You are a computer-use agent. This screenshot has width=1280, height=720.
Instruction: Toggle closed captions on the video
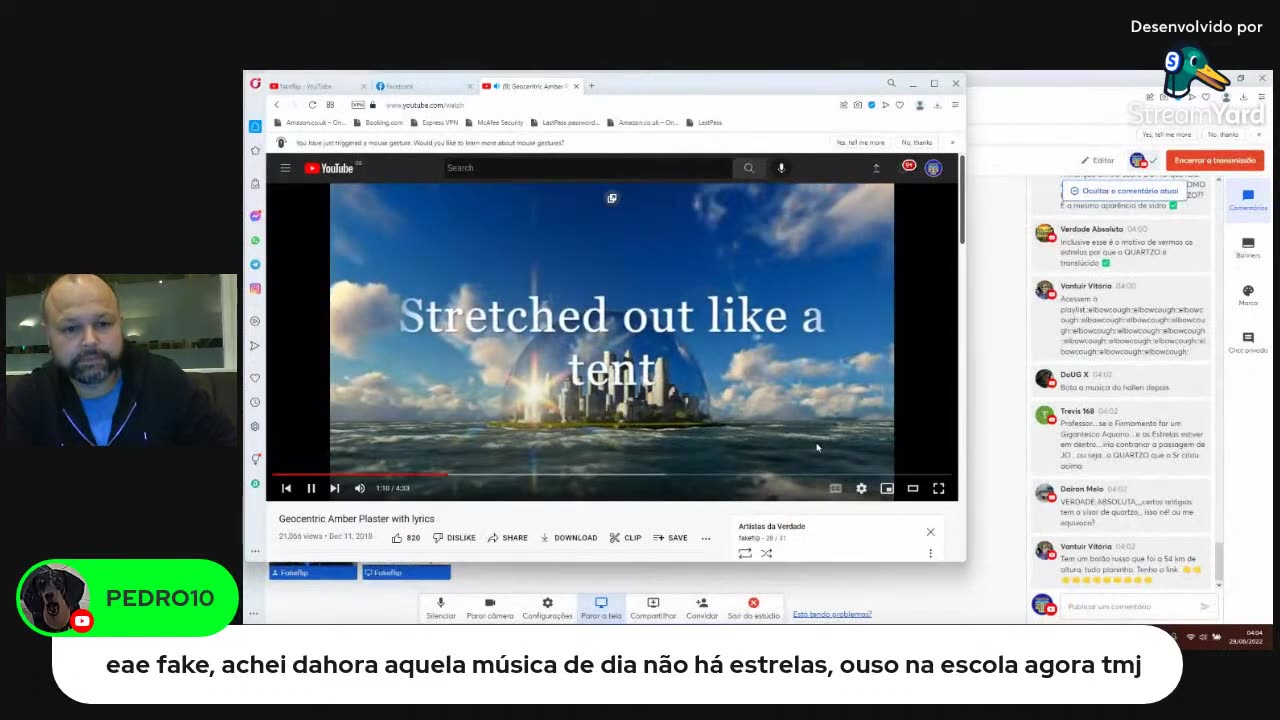click(x=835, y=488)
